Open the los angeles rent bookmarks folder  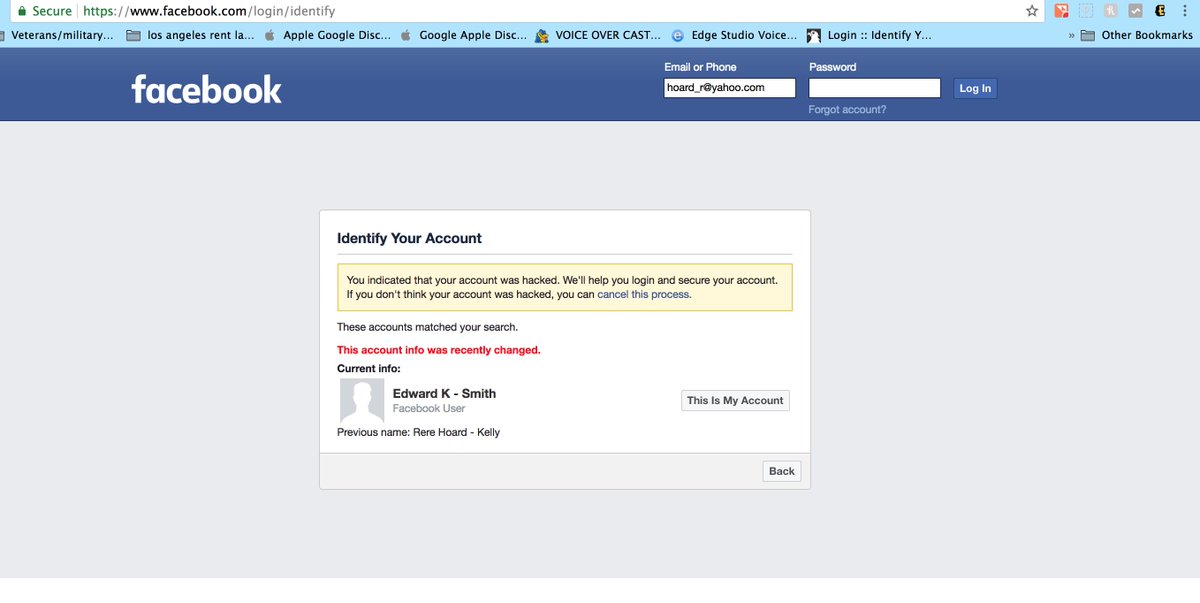click(x=190, y=35)
